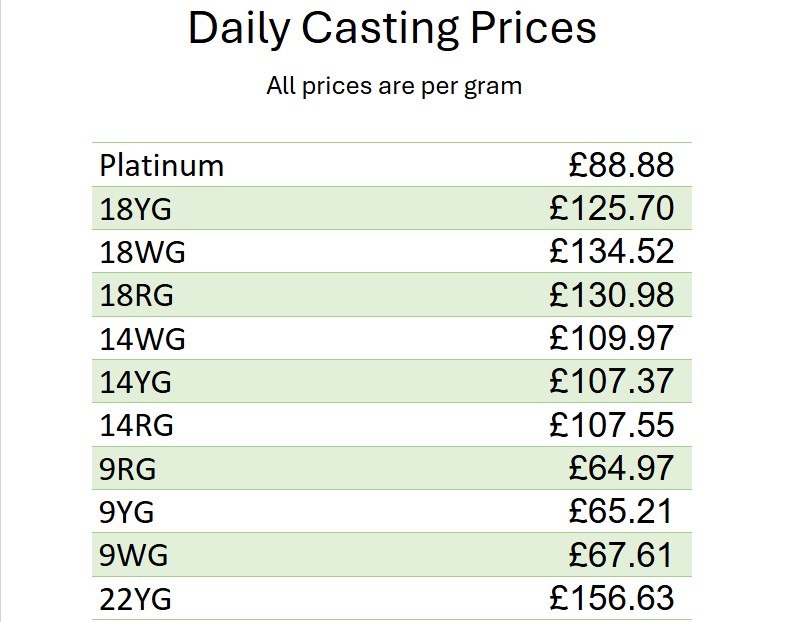Select the £107.55 price for 14RG

point(611,425)
